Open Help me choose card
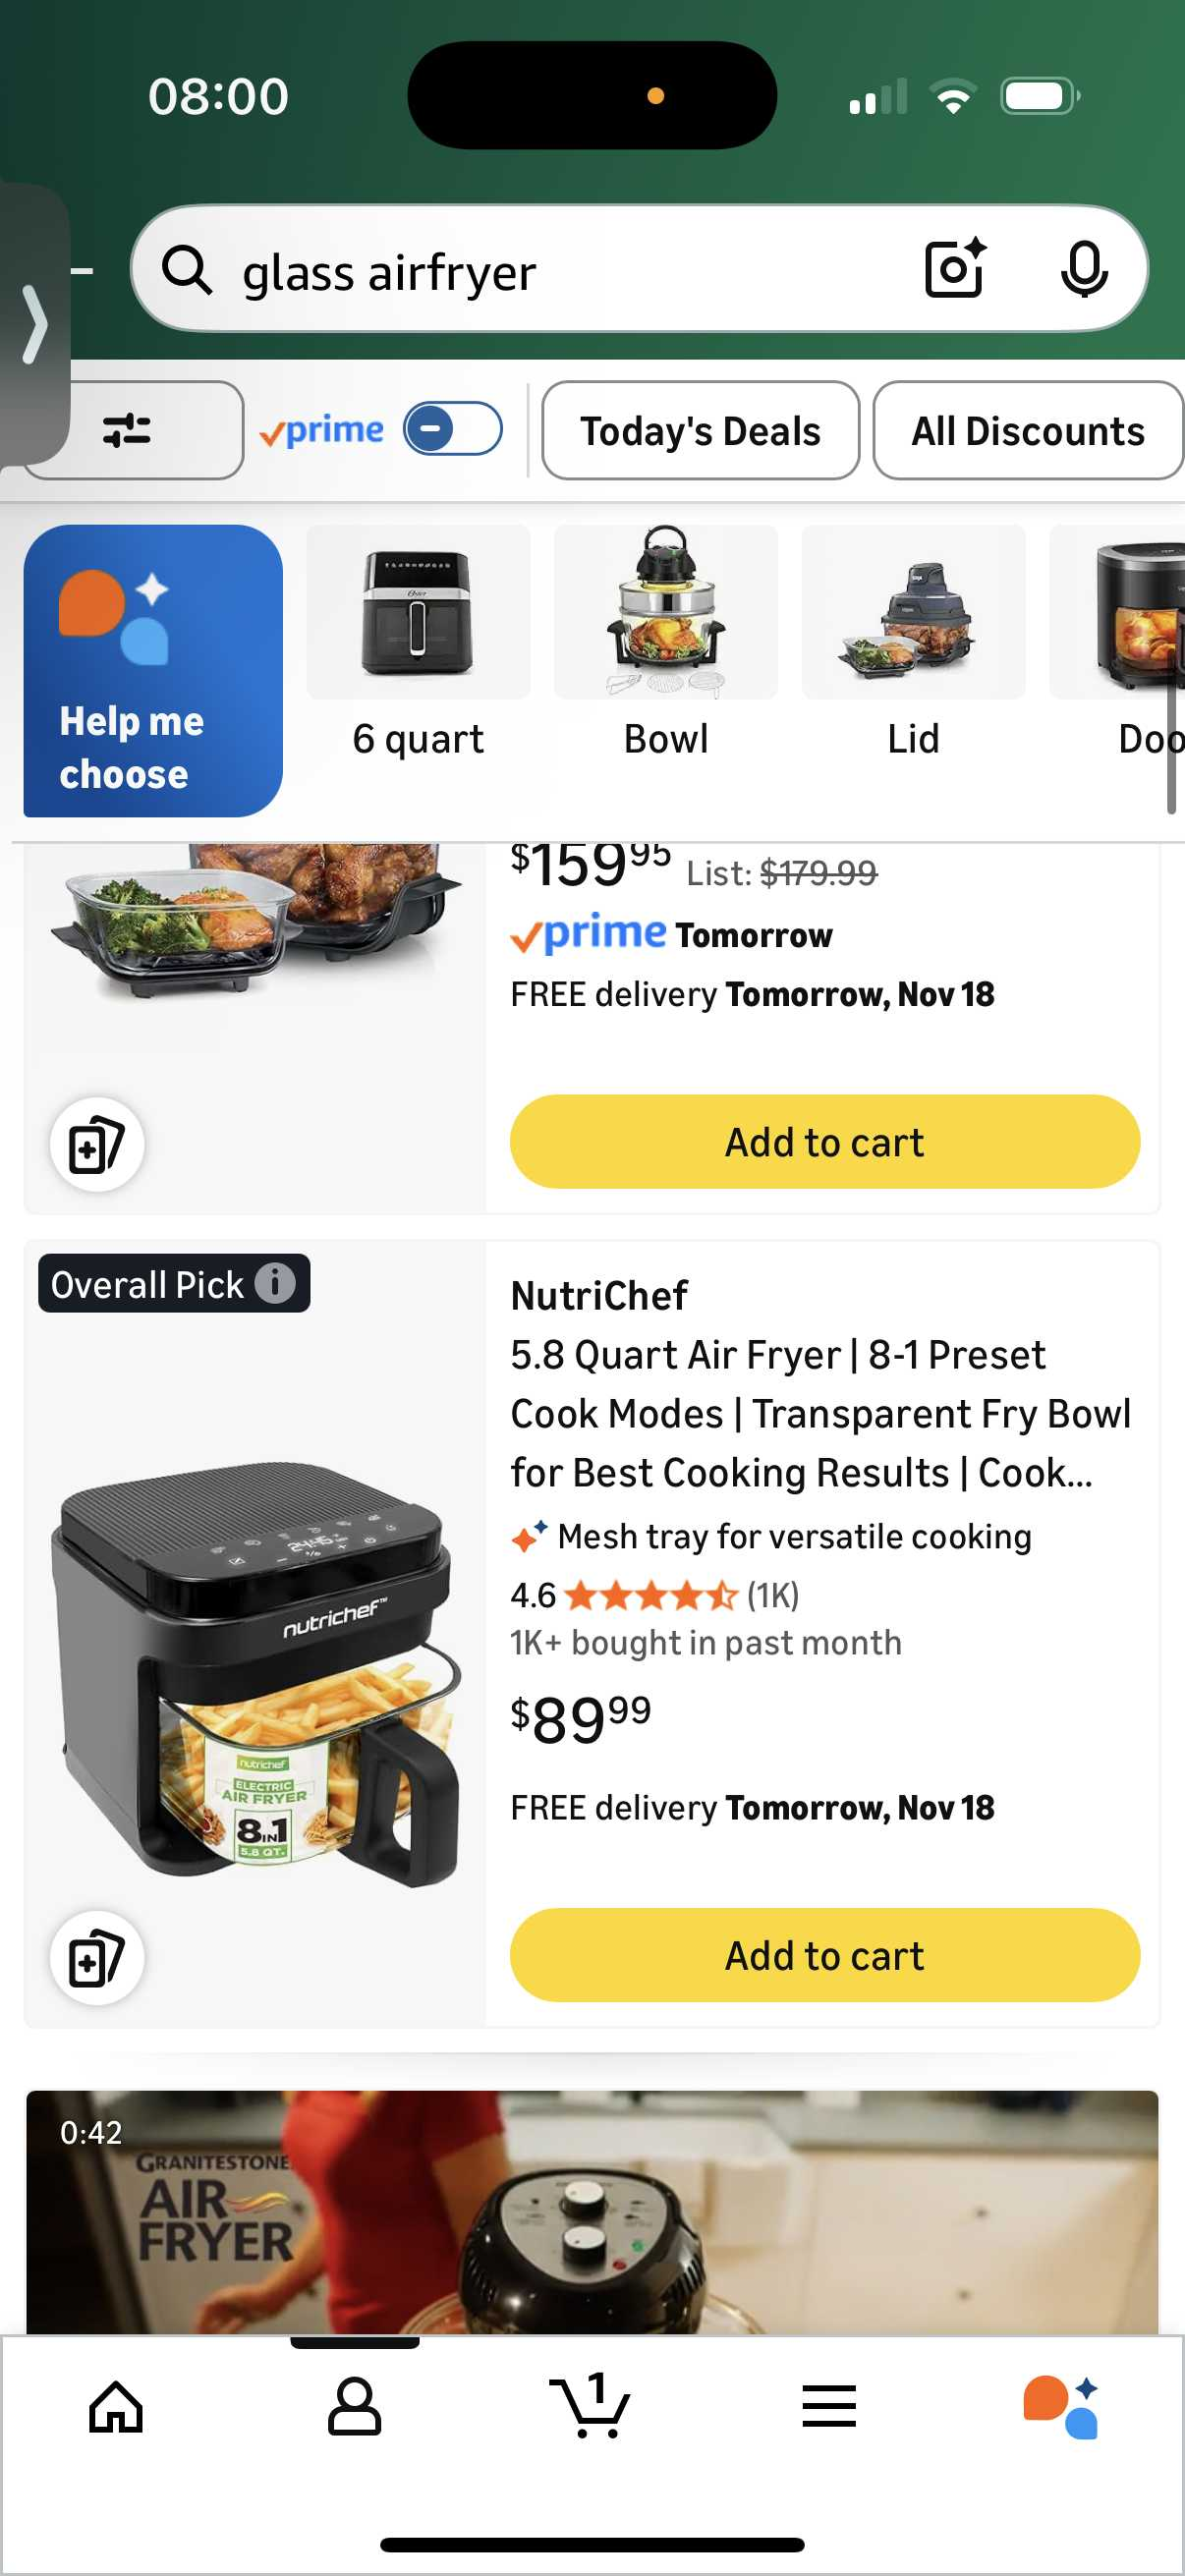Viewport: 1185px width, 2576px height. pos(153,670)
